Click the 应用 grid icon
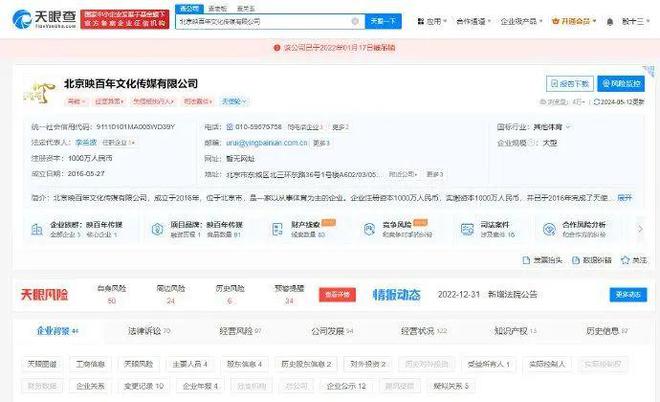Image resolution: width=660 pixels, height=402 pixels. [420, 21]
